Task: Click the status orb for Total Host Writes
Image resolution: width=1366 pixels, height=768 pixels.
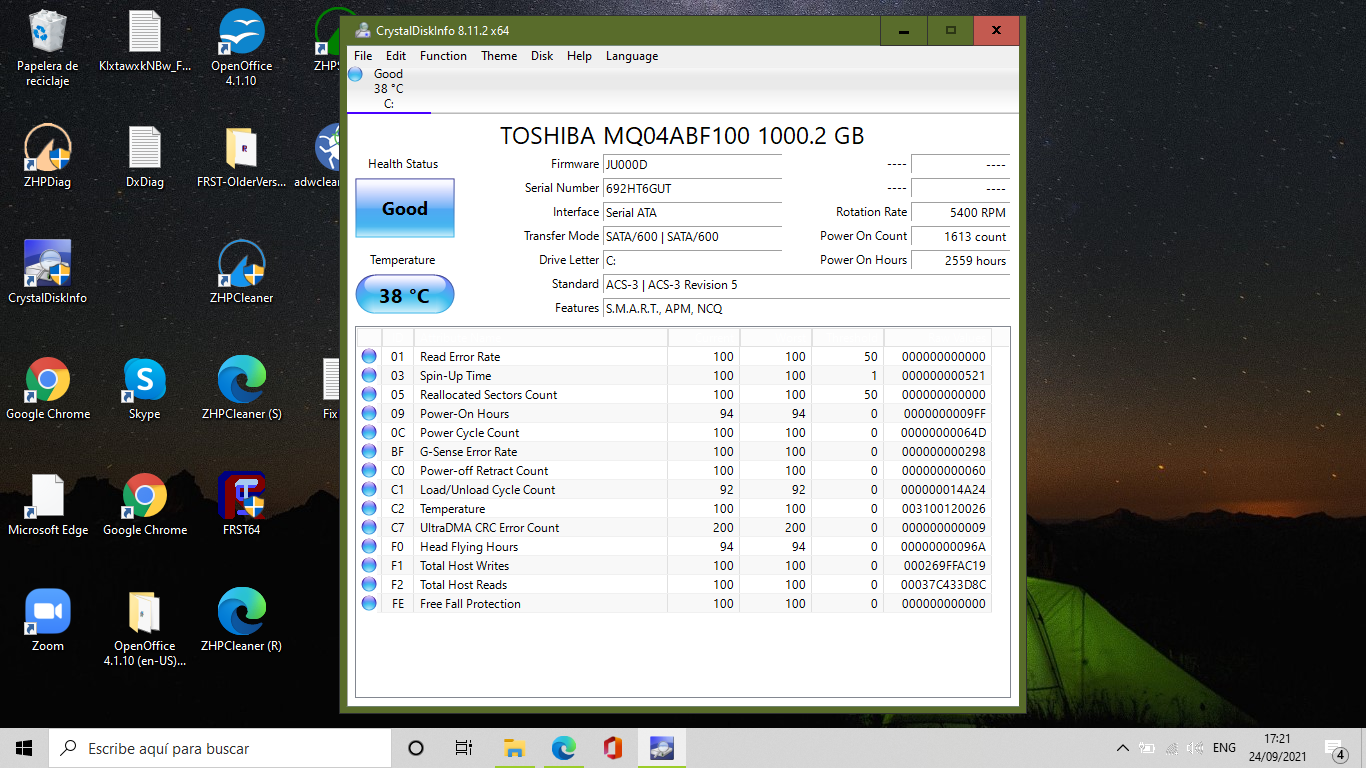Action: pos(369,565)
